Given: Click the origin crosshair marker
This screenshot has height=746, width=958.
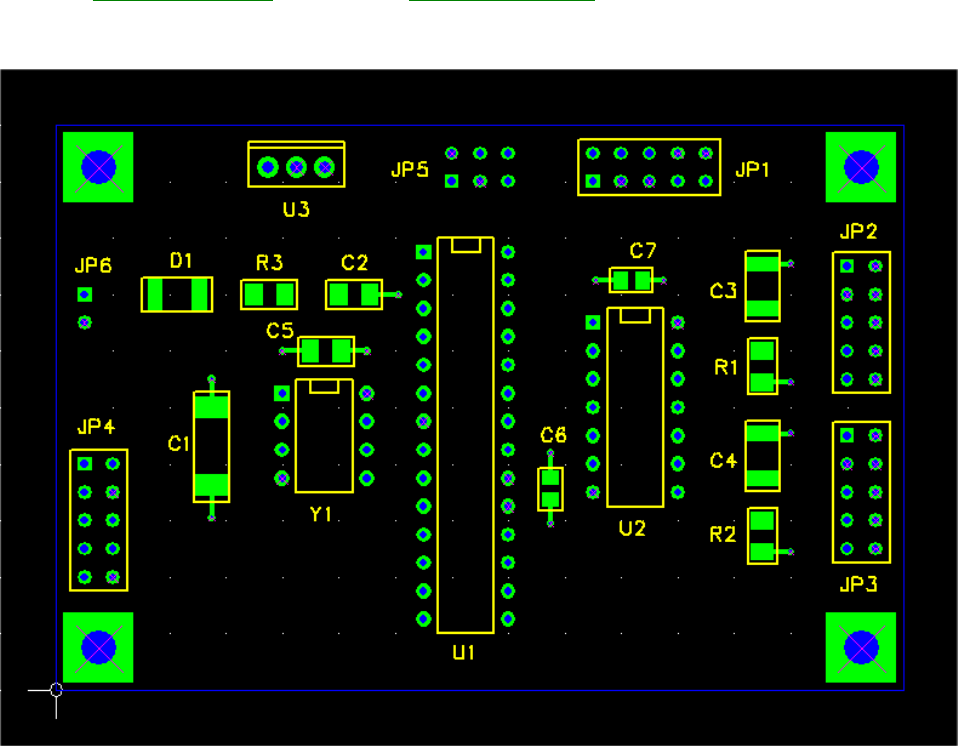Looking at the screenshot, I should point(56,690).
